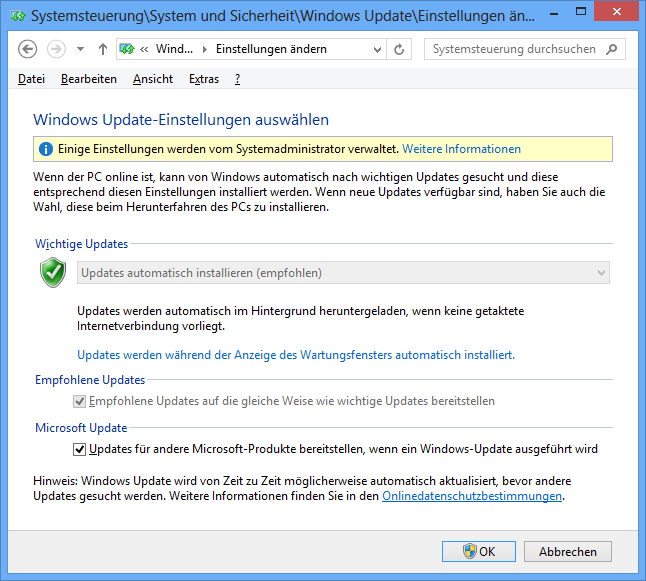Select the 'Wind...' breadcrumb segment
The image size is (646, 581).
point(174,49)
